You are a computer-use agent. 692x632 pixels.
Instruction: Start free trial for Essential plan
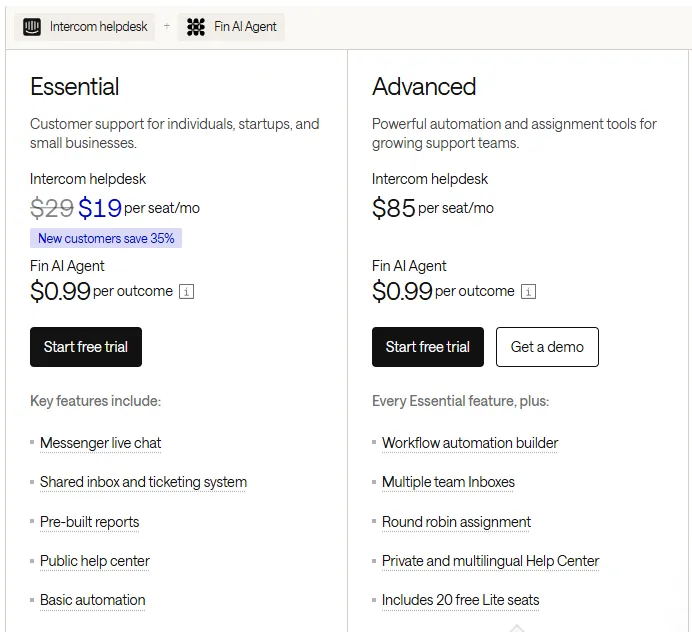[86, 347]
